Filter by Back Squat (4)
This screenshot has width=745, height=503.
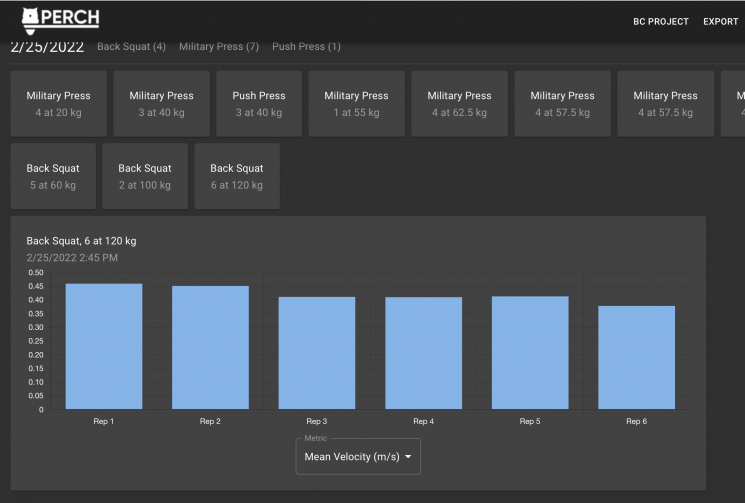[x=131, y=47]
